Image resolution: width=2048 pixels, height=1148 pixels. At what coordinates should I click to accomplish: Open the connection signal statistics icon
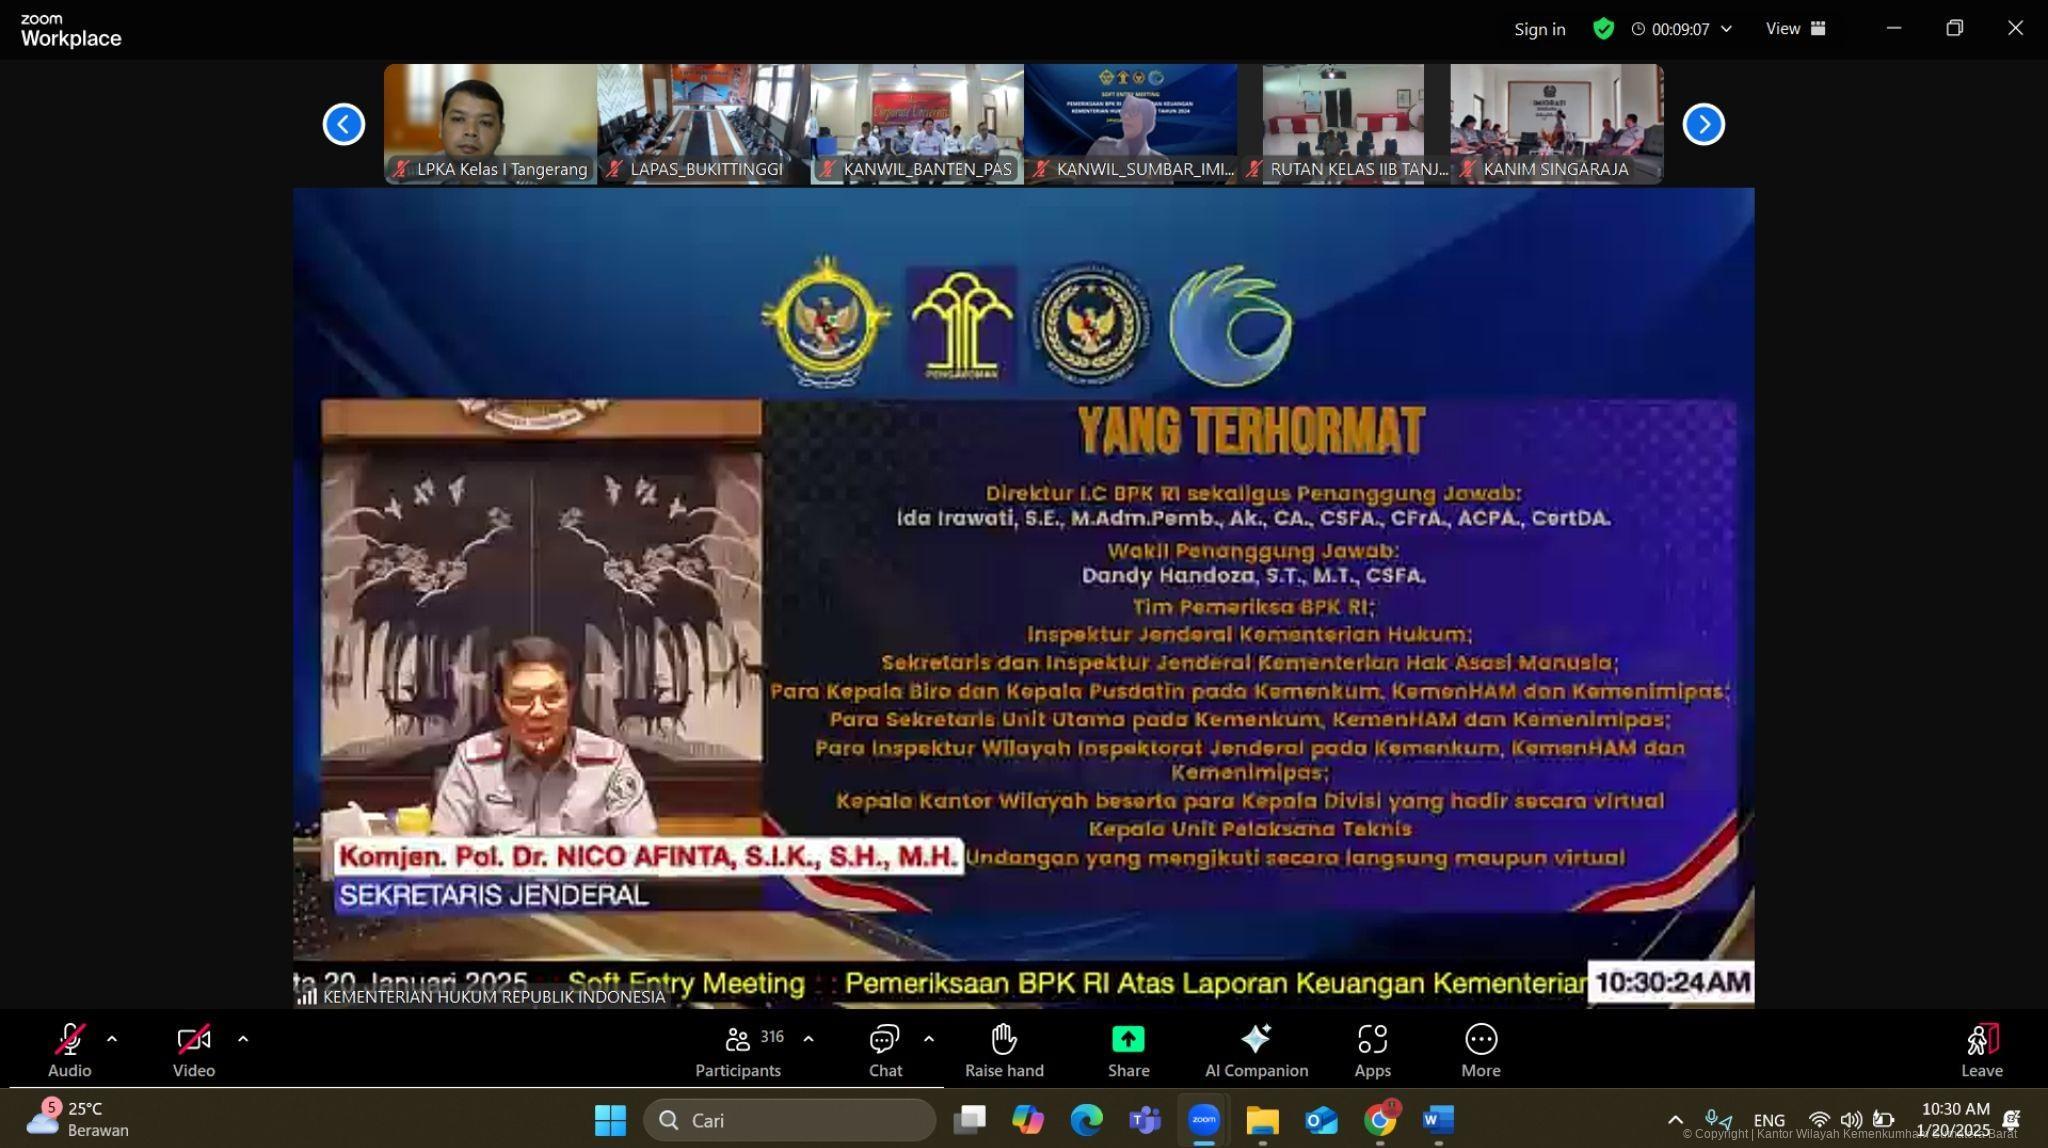[307, 996]
